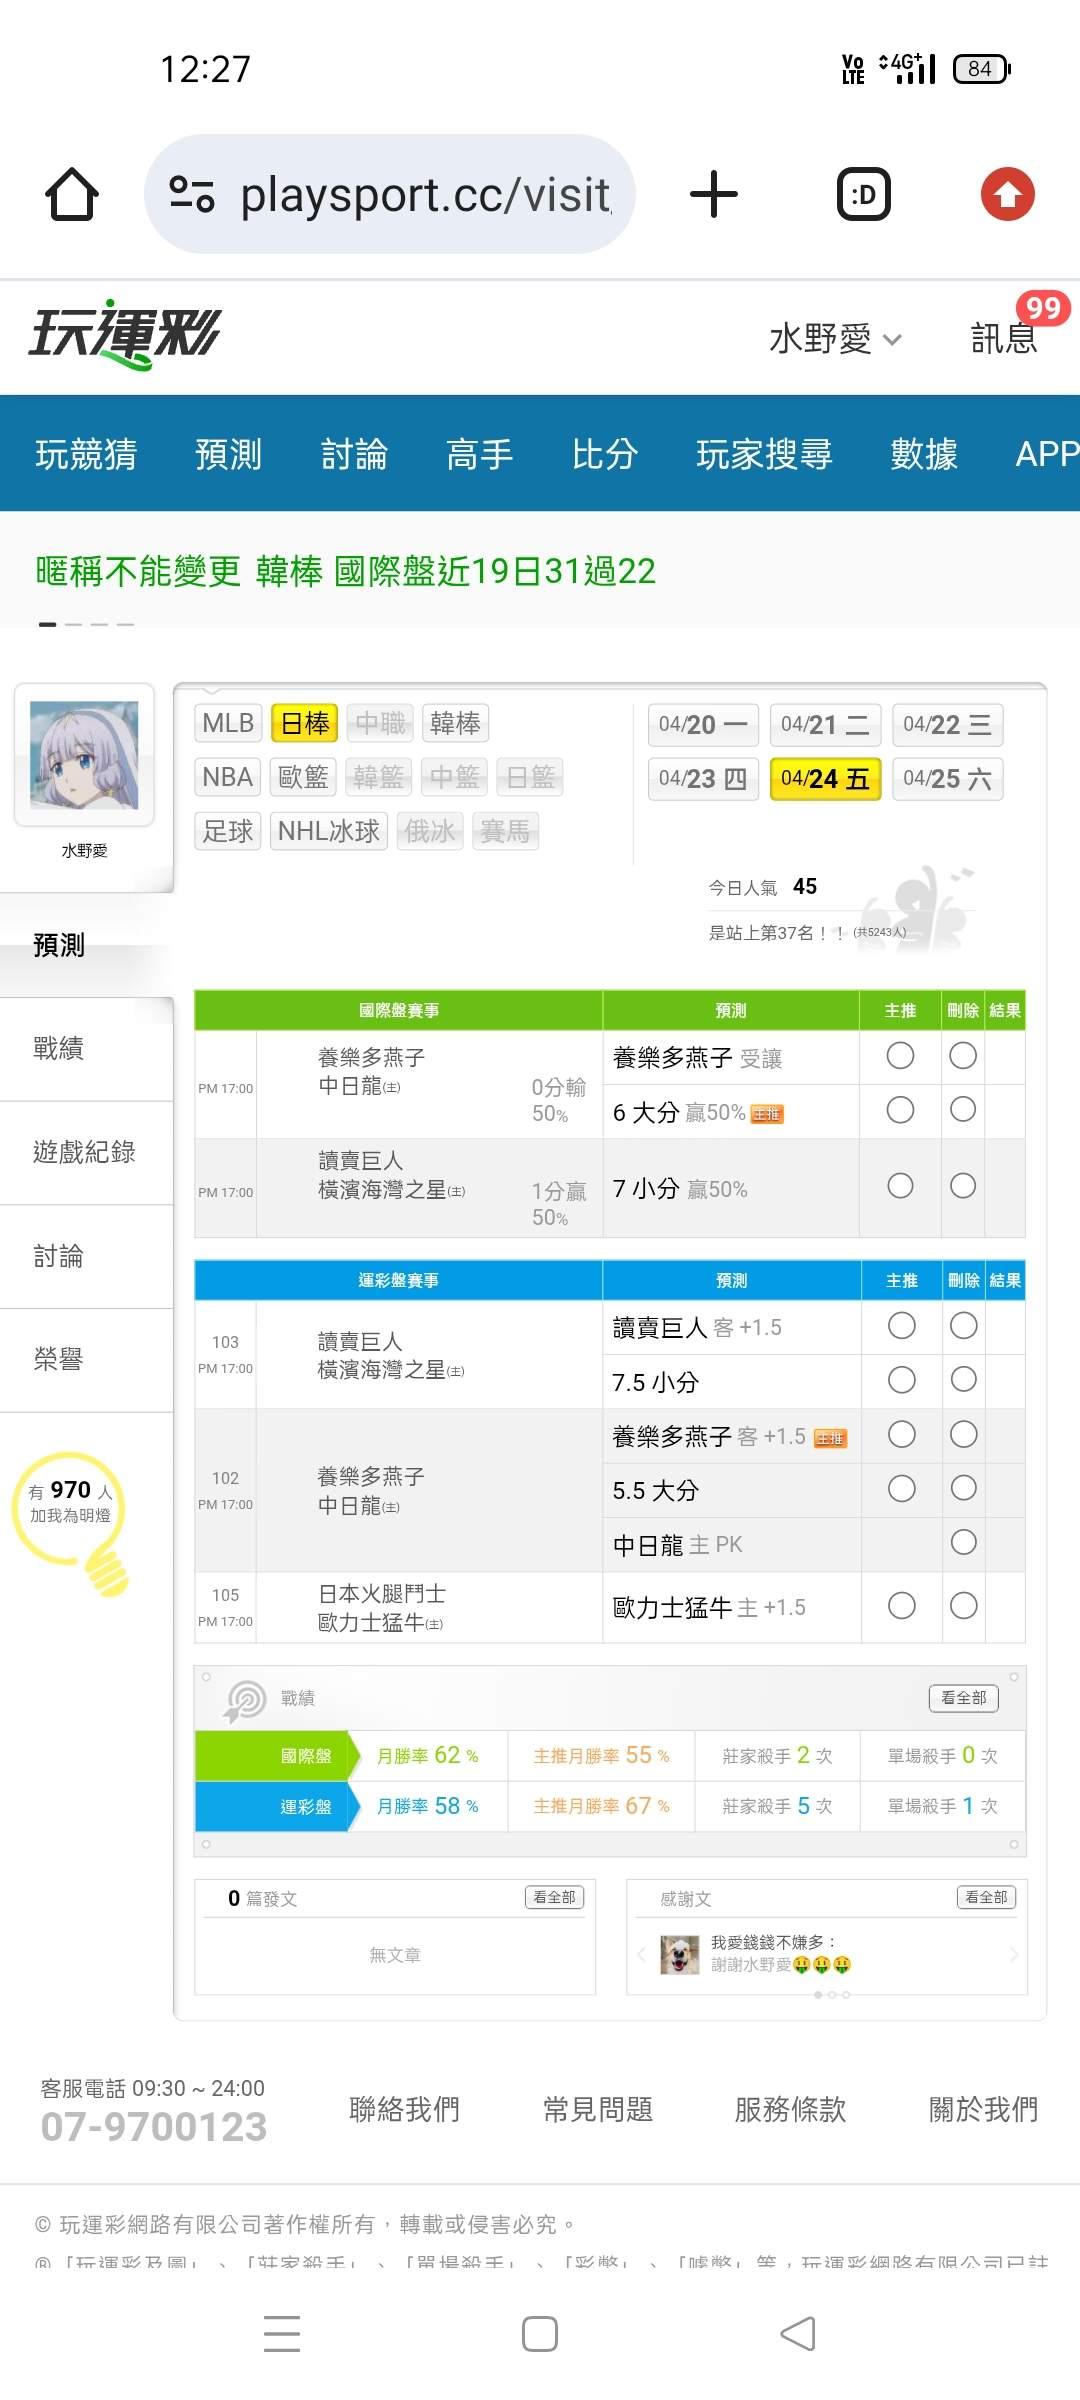Click 看全部 for 篇發文 section
This screenshot has width=1080, height=2400.
pyautogui.click(x=554, y=1897)
